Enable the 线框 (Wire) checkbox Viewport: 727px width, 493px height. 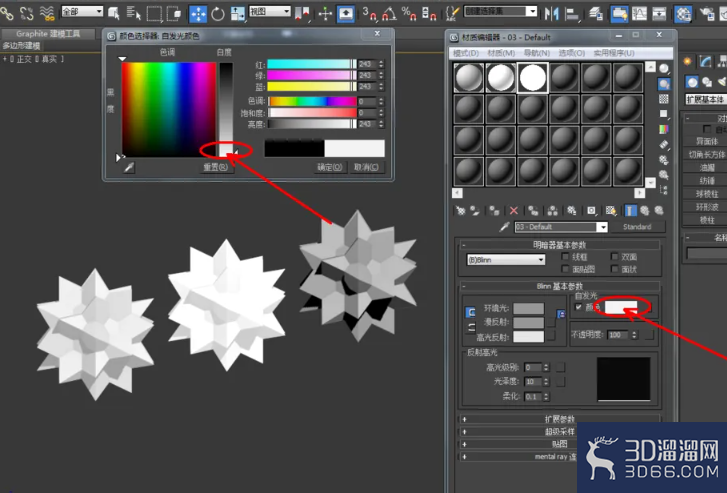pyautogui.click(x=565, y=256)
